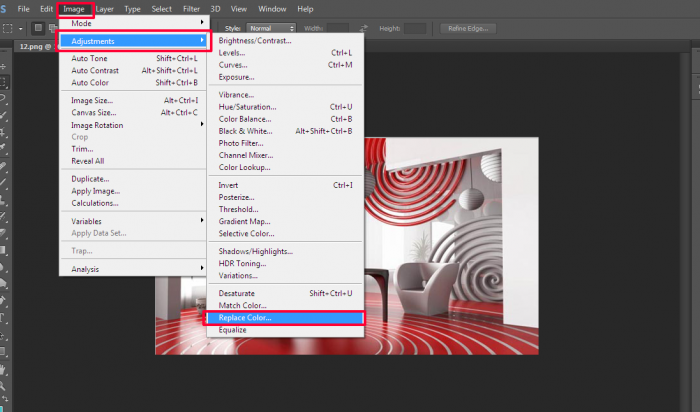Open the File menu
This screenshot has width=700, height=412.
coord(23,9)
